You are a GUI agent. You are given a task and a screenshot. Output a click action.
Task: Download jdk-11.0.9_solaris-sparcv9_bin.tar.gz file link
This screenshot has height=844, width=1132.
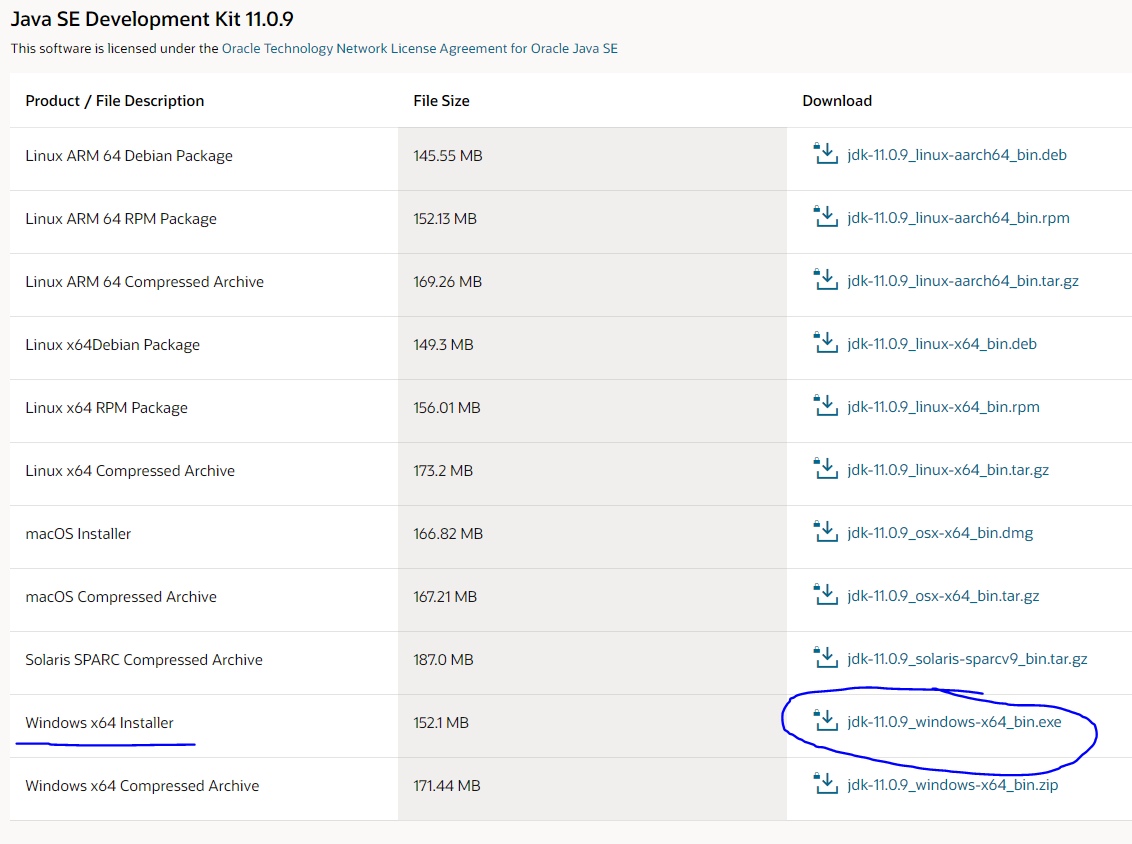[967, 658]
